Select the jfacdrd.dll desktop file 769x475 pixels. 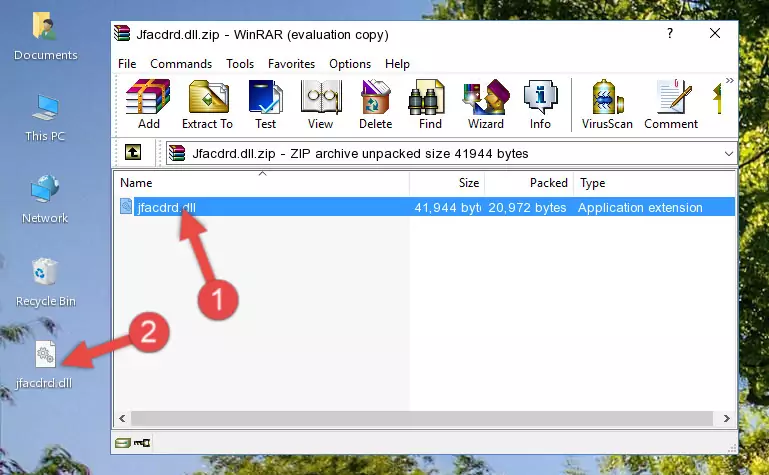point(44,365)
